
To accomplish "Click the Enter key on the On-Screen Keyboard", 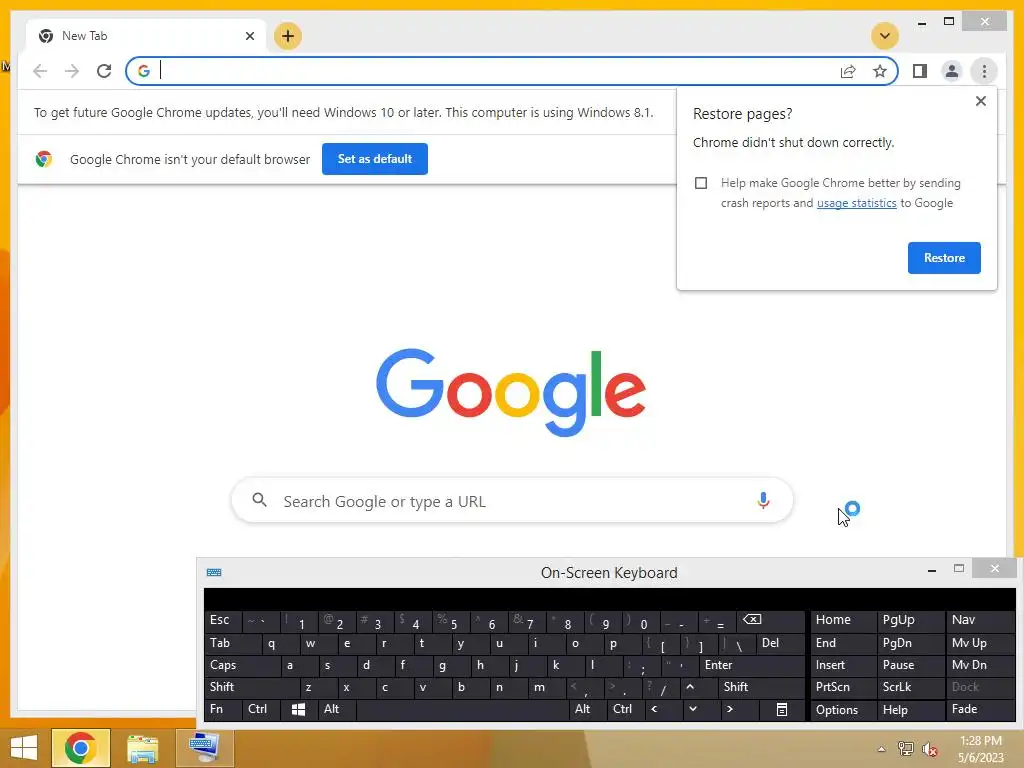I will click(752, 665).
